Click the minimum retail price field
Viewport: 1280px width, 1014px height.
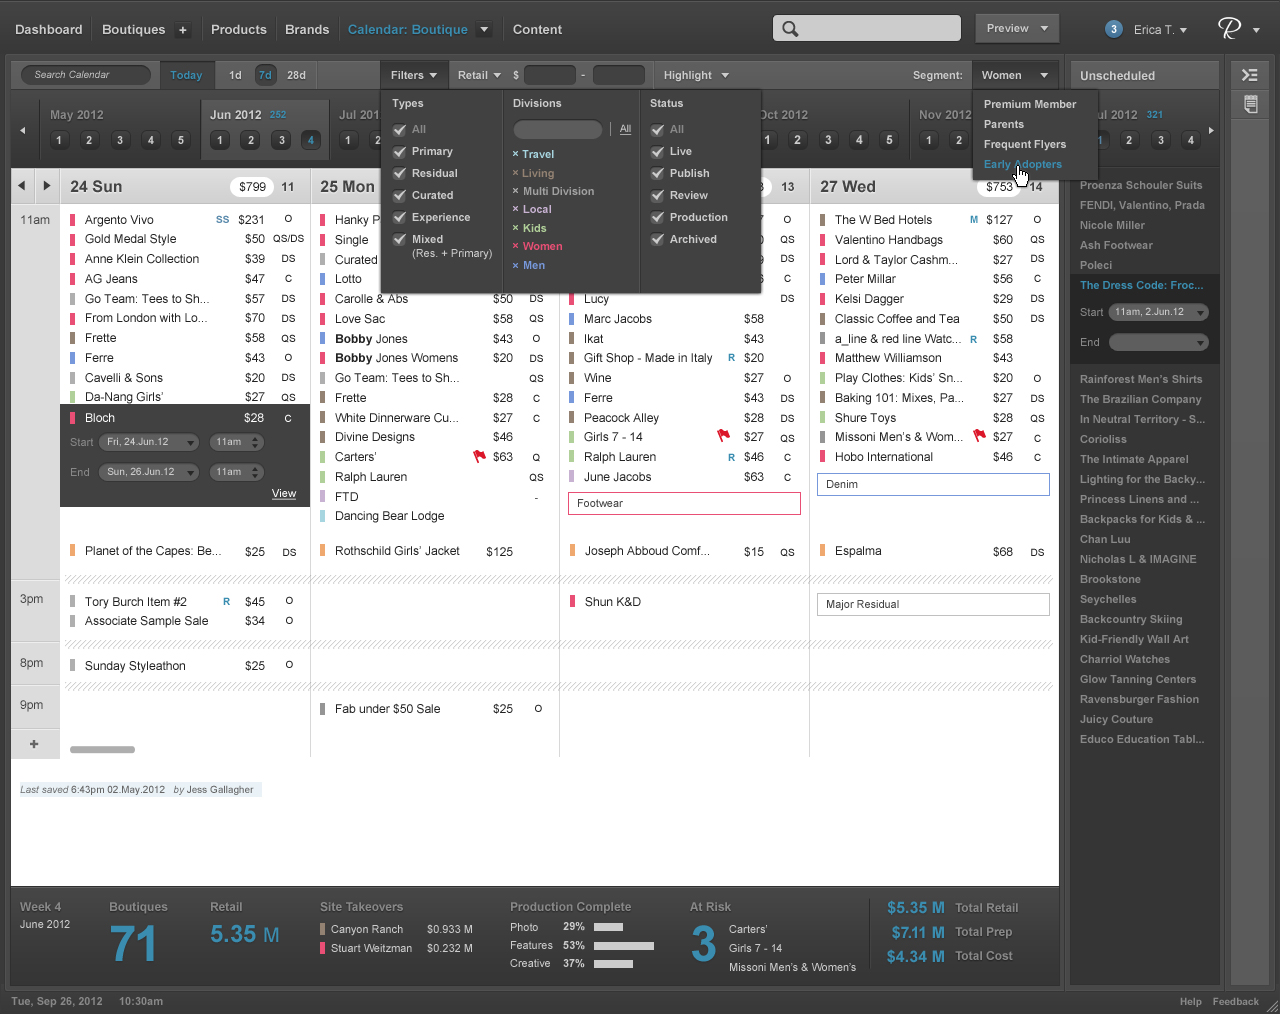(x=550, y=75)
